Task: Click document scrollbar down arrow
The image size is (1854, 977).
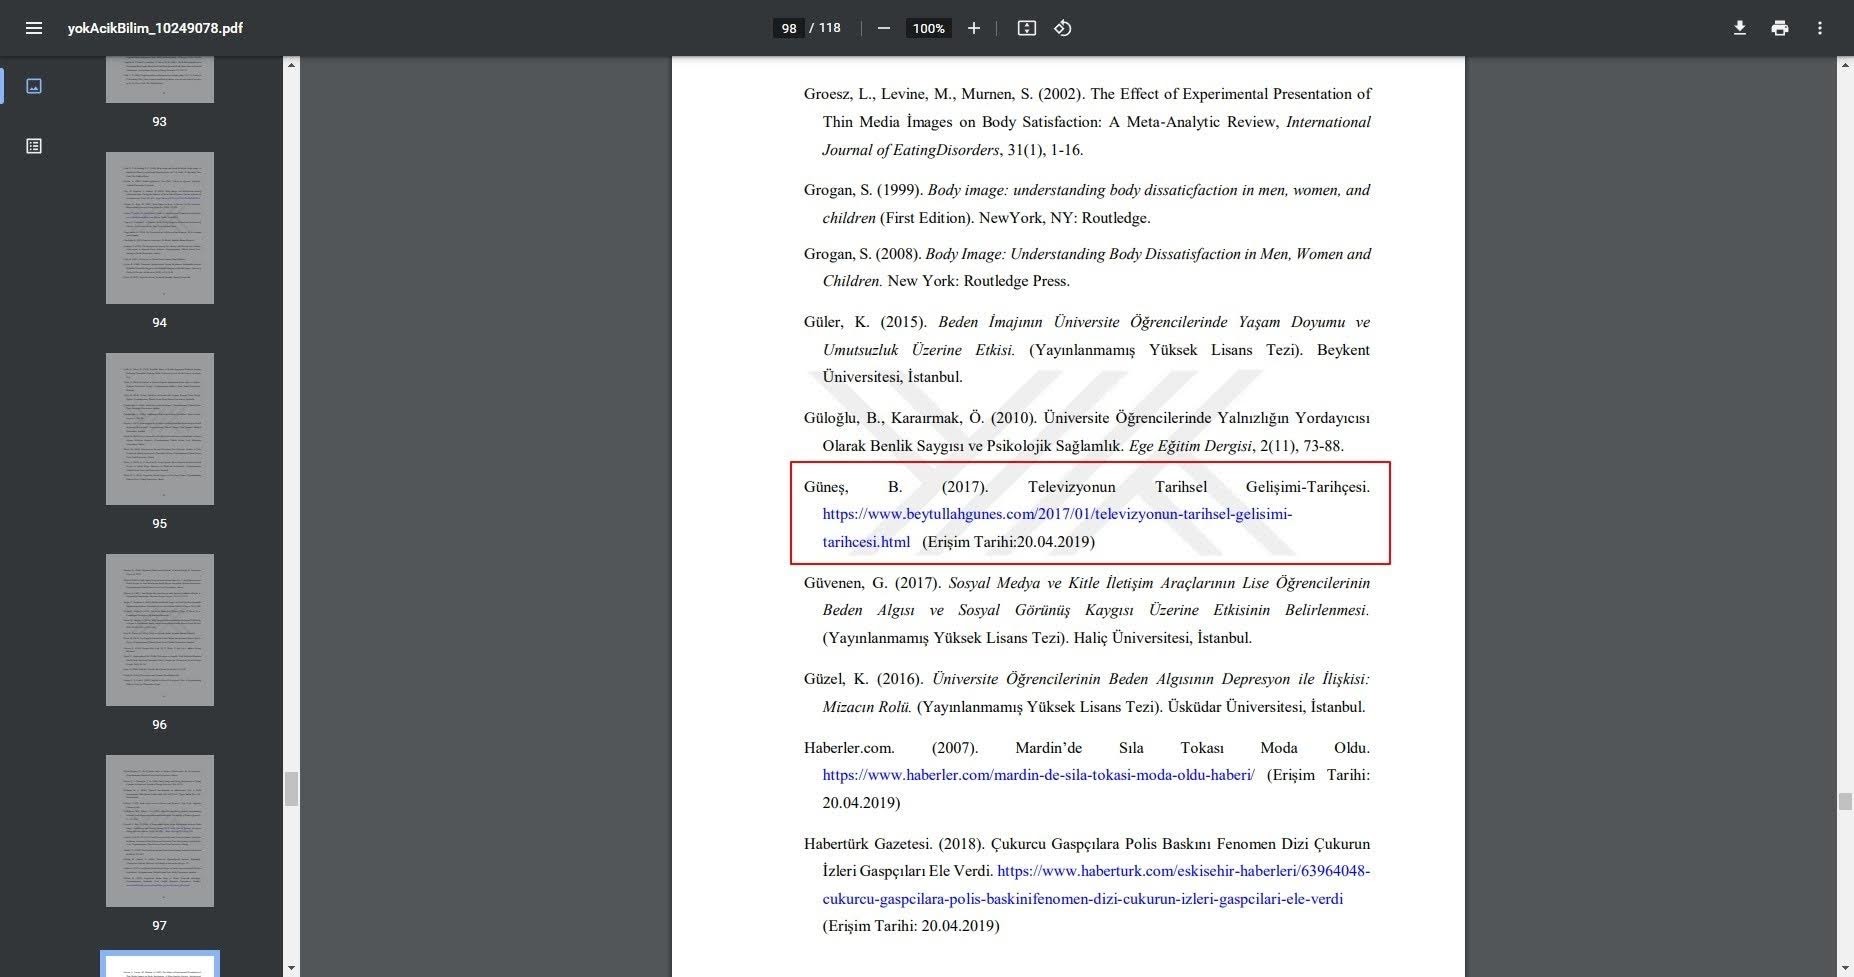Action: 1845,968
